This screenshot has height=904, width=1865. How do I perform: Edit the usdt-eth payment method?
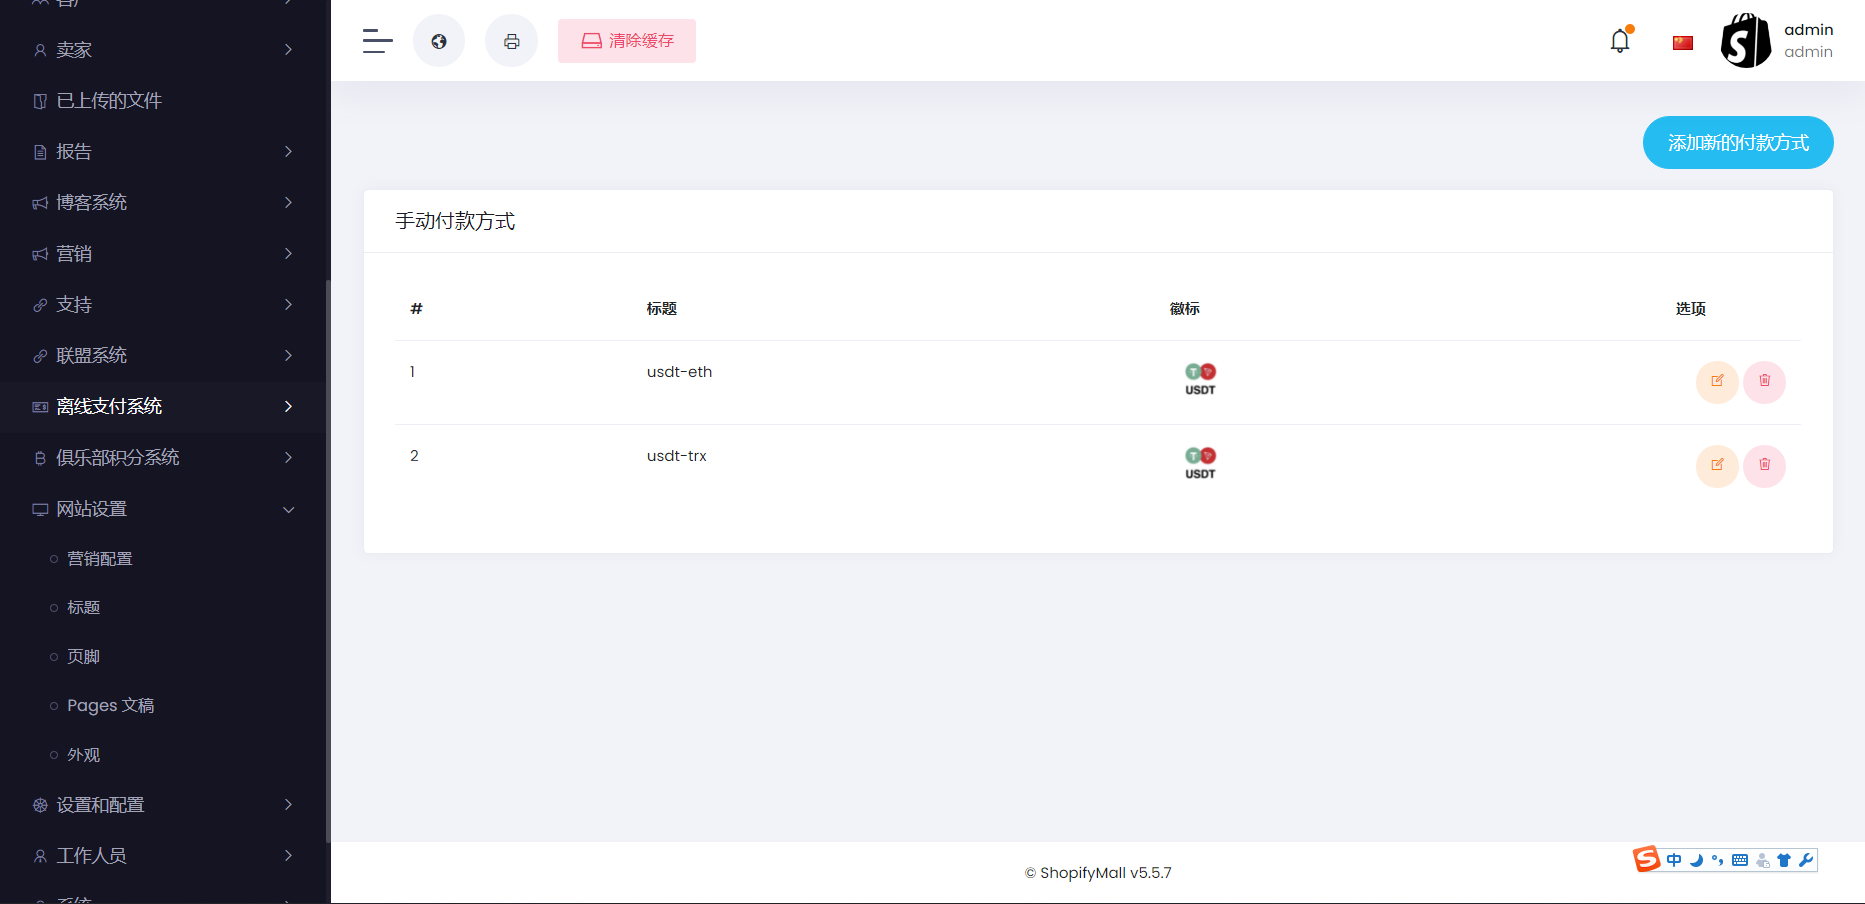point(1717,381)
